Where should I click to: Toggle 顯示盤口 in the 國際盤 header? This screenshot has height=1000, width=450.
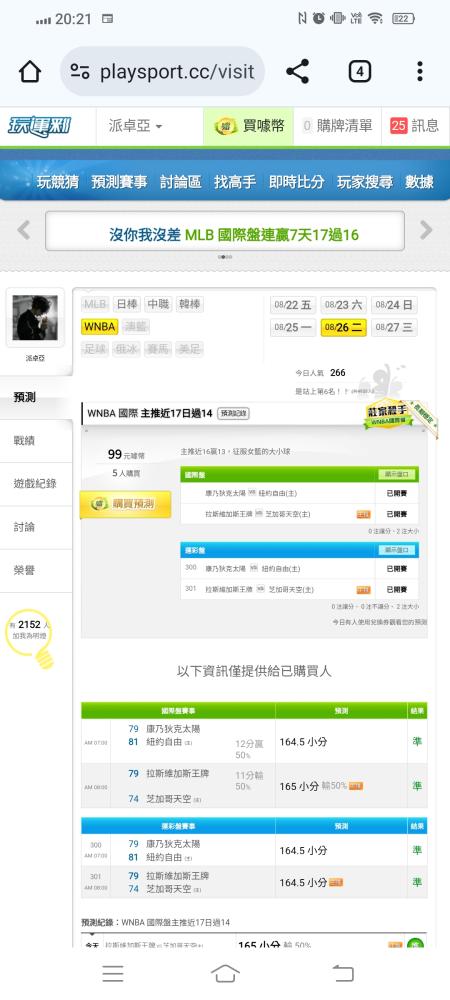pos(397,474)
